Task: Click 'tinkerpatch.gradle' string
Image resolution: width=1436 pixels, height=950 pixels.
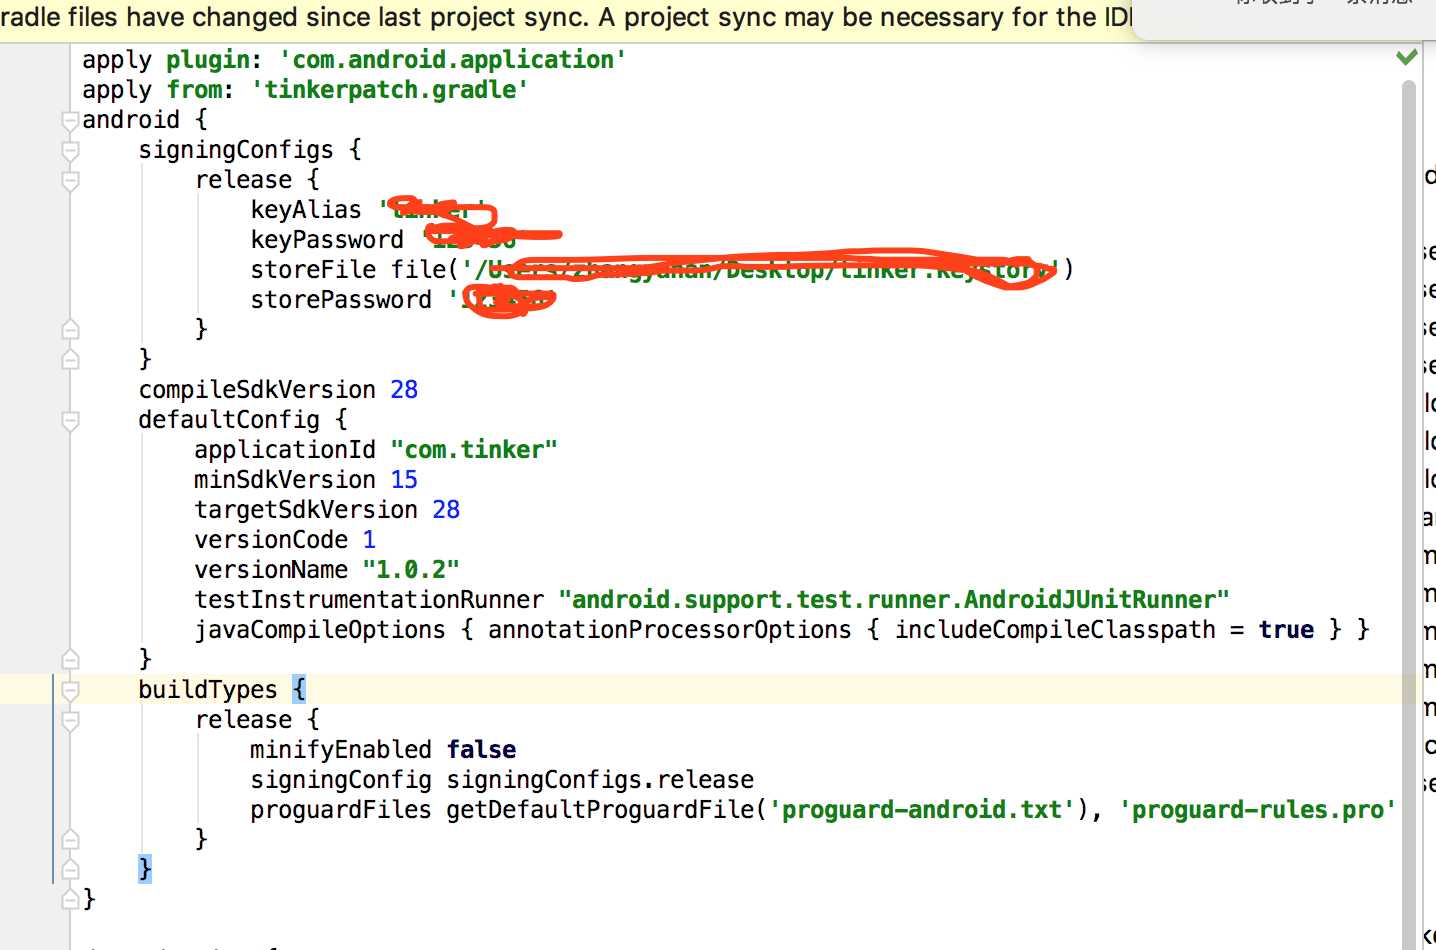Action: click(390, 90)
